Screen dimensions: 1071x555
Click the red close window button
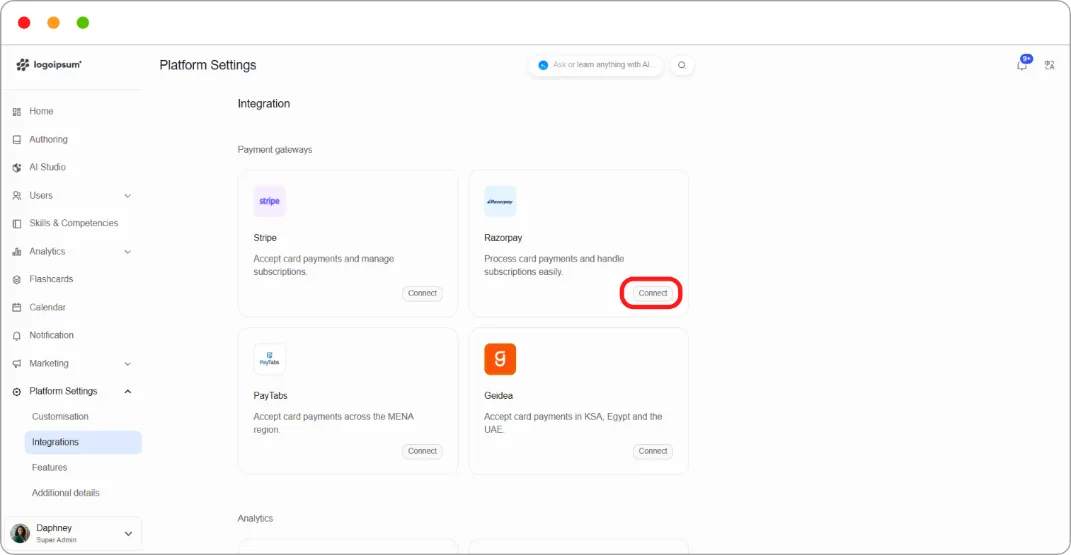(24, 23)
